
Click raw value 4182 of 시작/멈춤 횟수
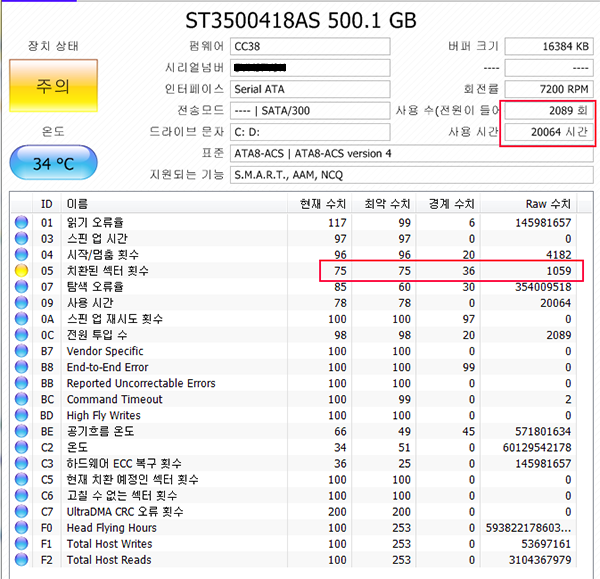click(x=558, y=255)
